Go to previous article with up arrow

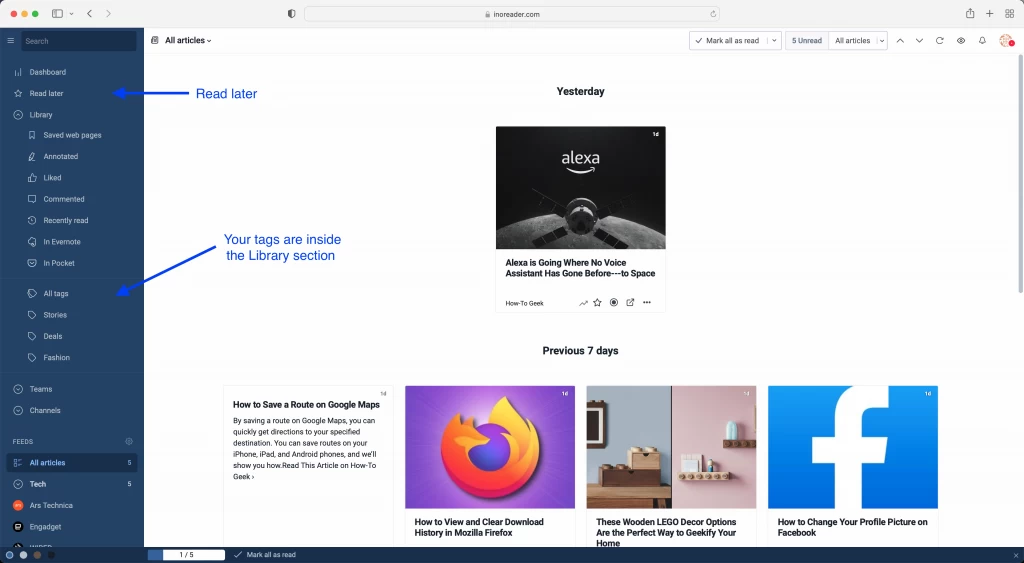pyautogui.click(x=900, y=40)
